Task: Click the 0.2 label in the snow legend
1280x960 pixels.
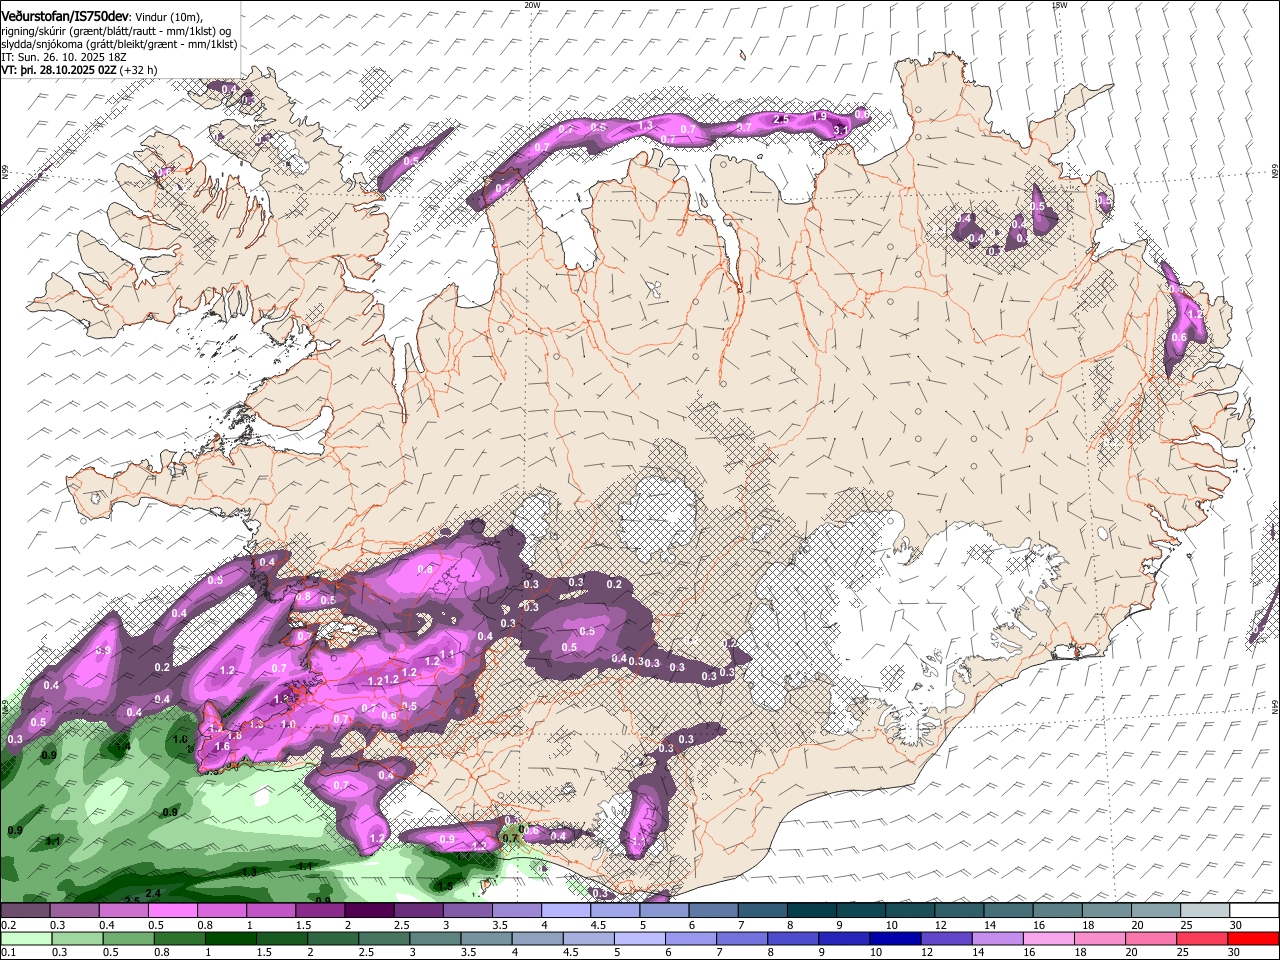Action: coord(8,925)
